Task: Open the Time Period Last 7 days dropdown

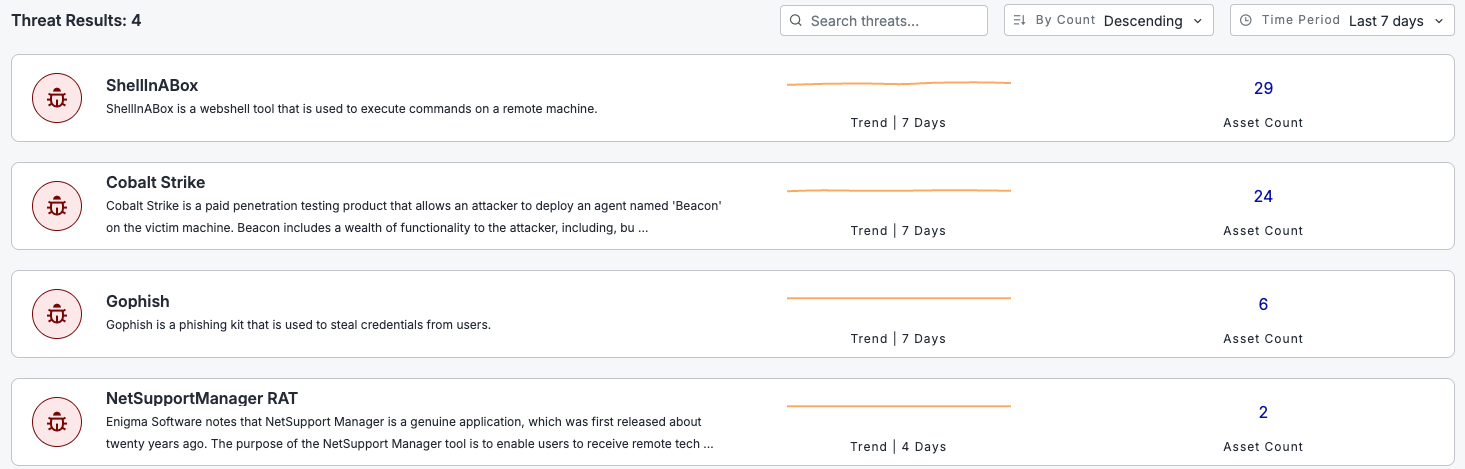Action: coord(1342,21)
